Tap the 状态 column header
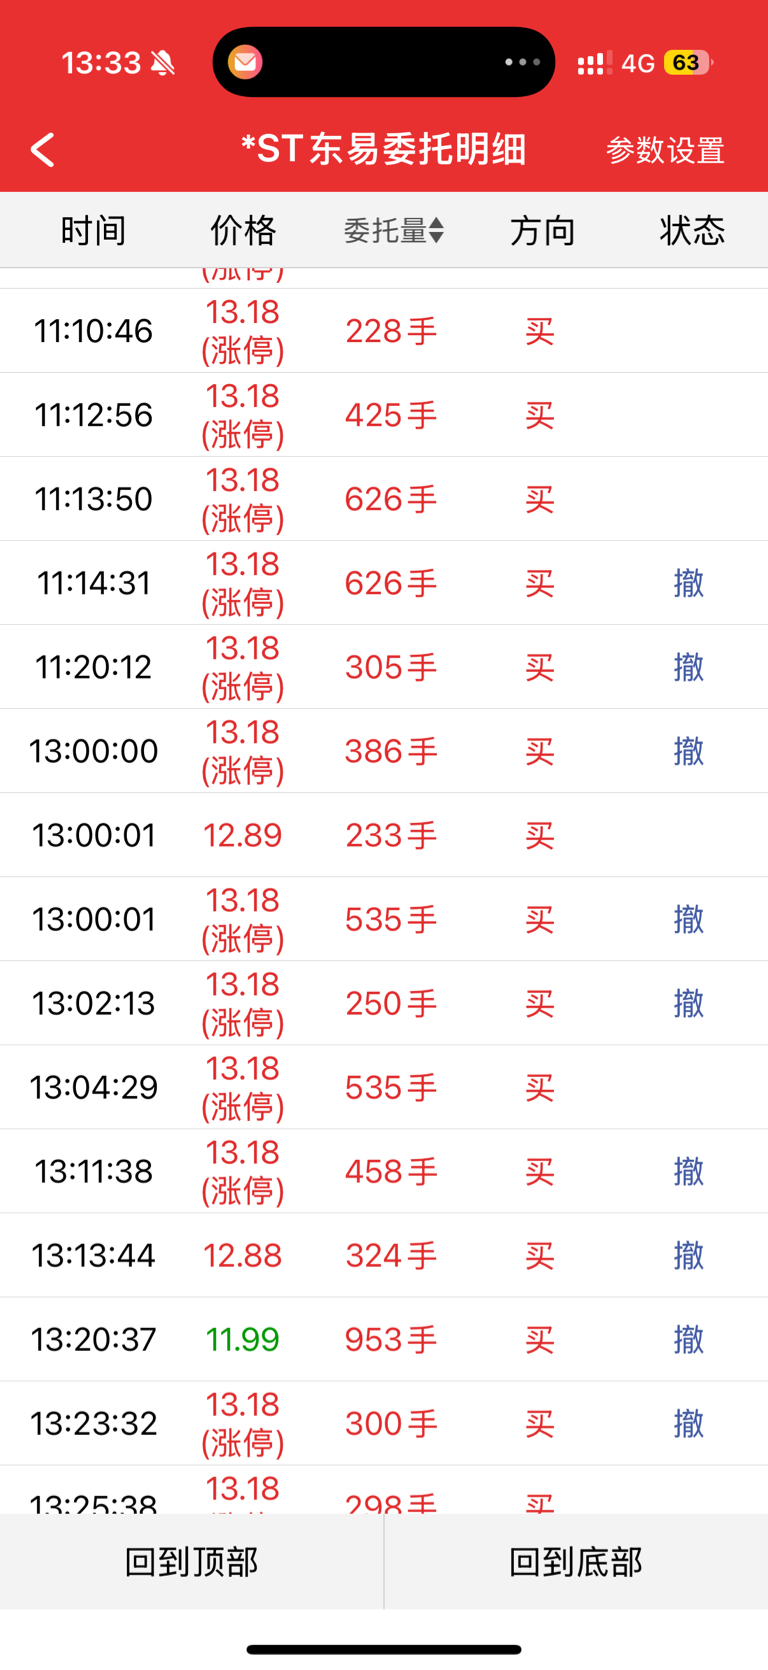768x1670 pixels. pyautogui.click(x=692, y=231)
